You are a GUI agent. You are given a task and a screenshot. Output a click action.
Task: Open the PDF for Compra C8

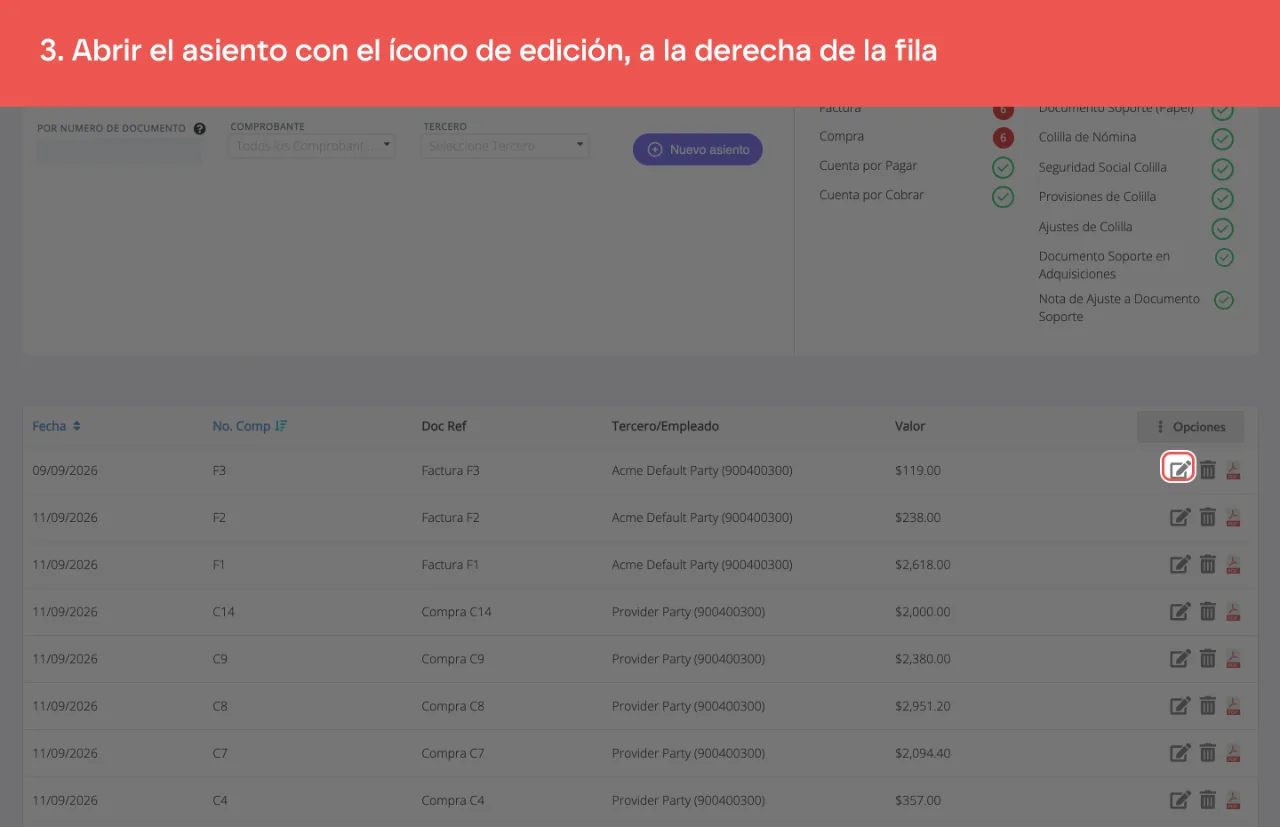click(x=1233, y=705)
